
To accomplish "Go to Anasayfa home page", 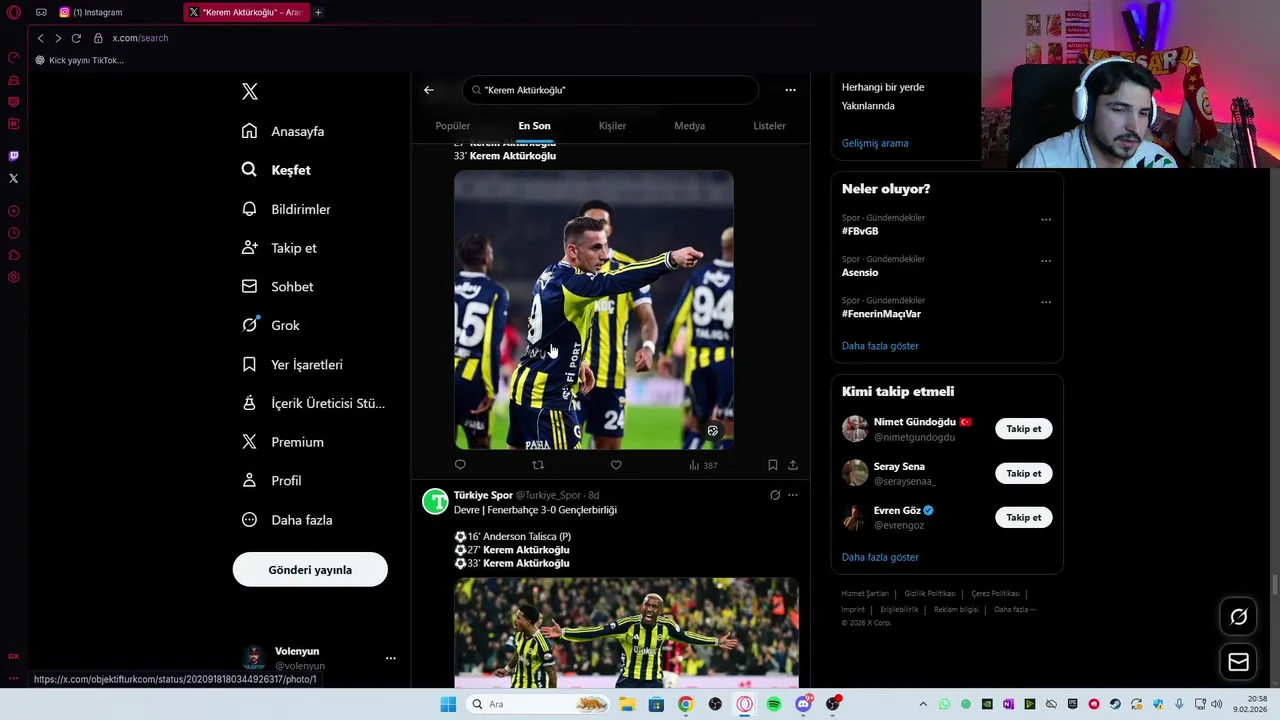I will point(284,131).
